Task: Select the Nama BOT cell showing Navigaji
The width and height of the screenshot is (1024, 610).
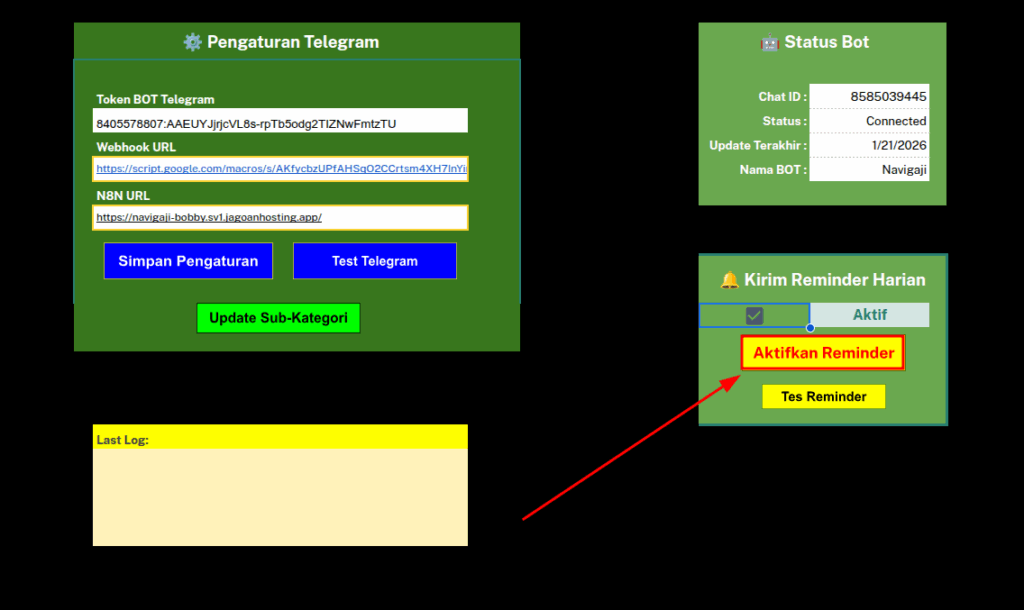Action: click(869, 170)
